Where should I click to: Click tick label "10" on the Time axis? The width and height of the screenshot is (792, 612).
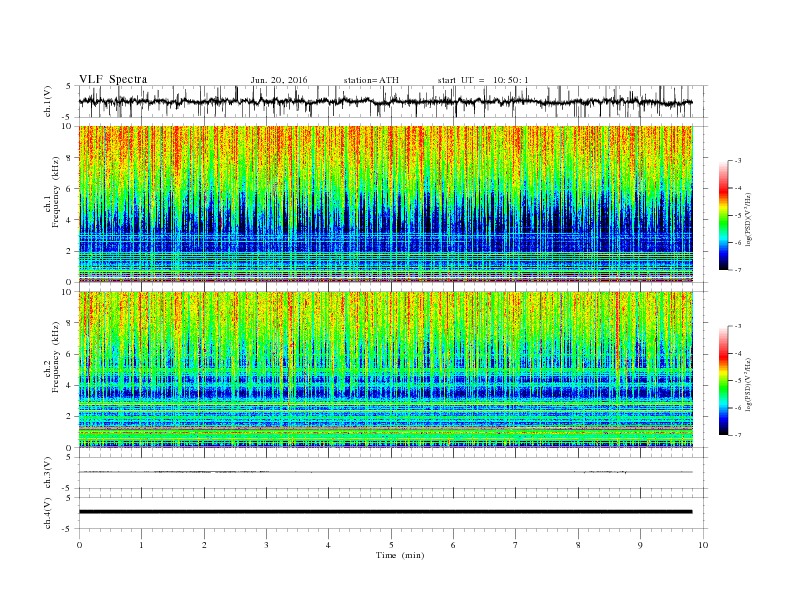(x=703, y=545)
